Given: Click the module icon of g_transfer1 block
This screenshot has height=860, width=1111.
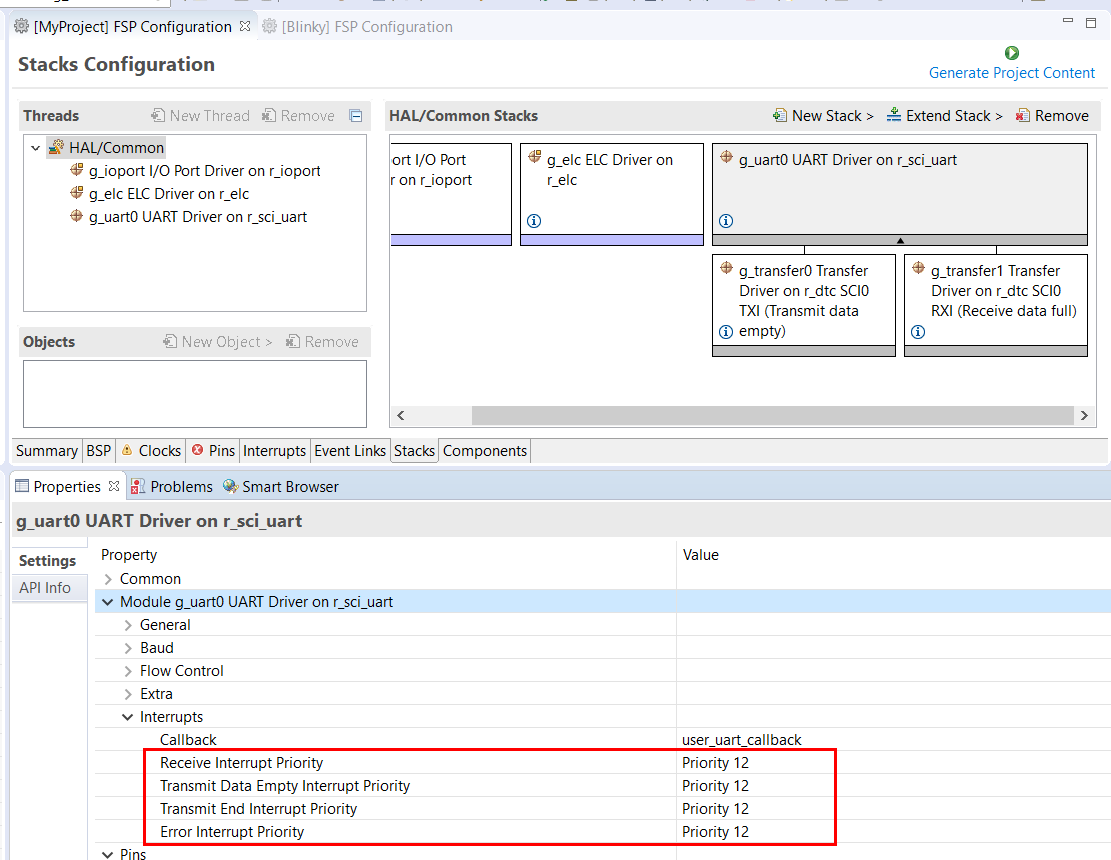Looking at the screenshot, I should point(918,268).
